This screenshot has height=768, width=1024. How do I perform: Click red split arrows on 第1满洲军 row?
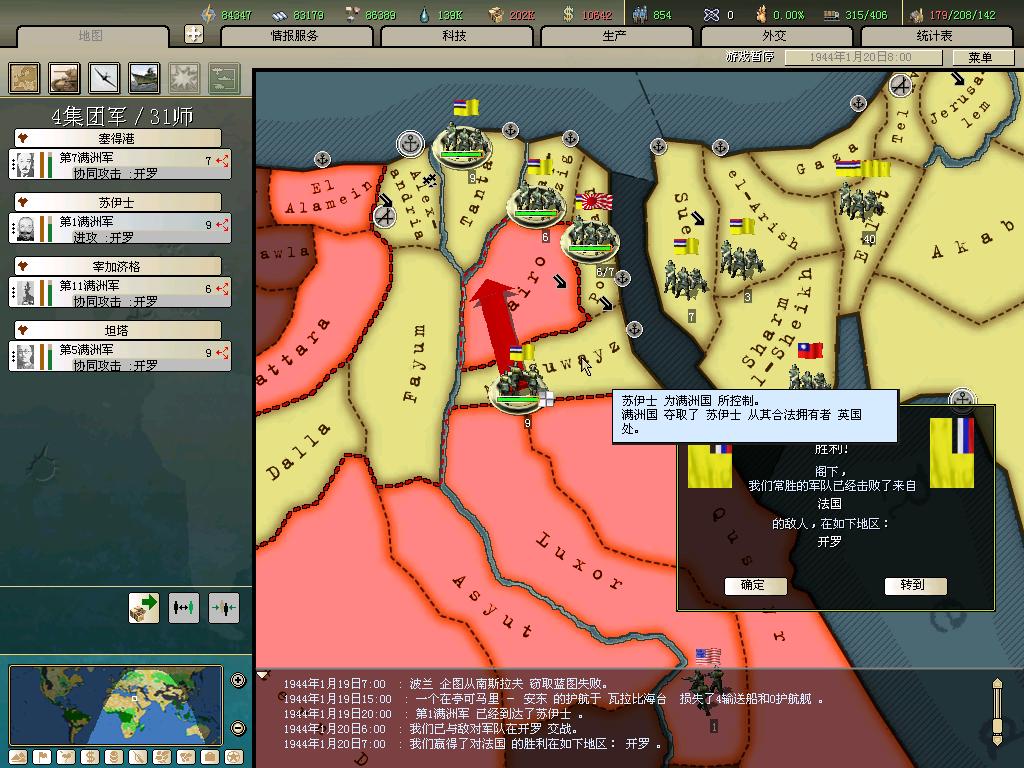coord(223,225)
